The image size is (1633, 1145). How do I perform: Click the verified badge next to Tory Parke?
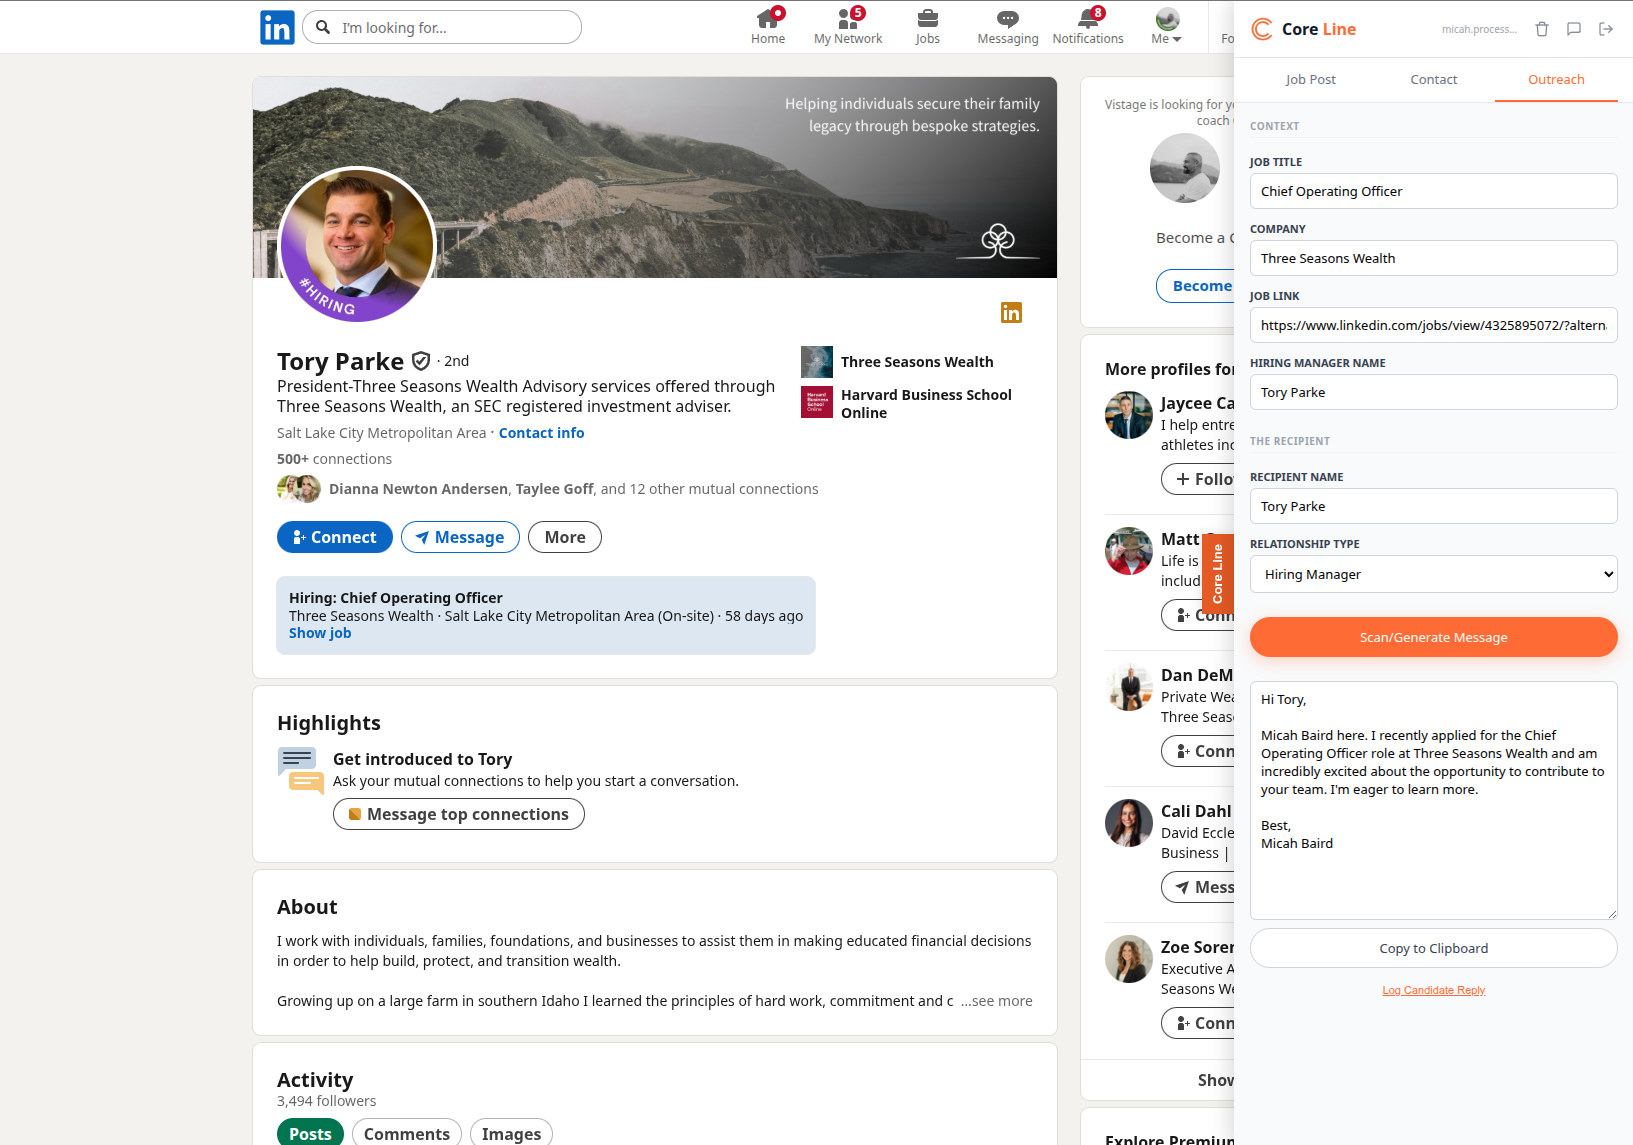421,360
